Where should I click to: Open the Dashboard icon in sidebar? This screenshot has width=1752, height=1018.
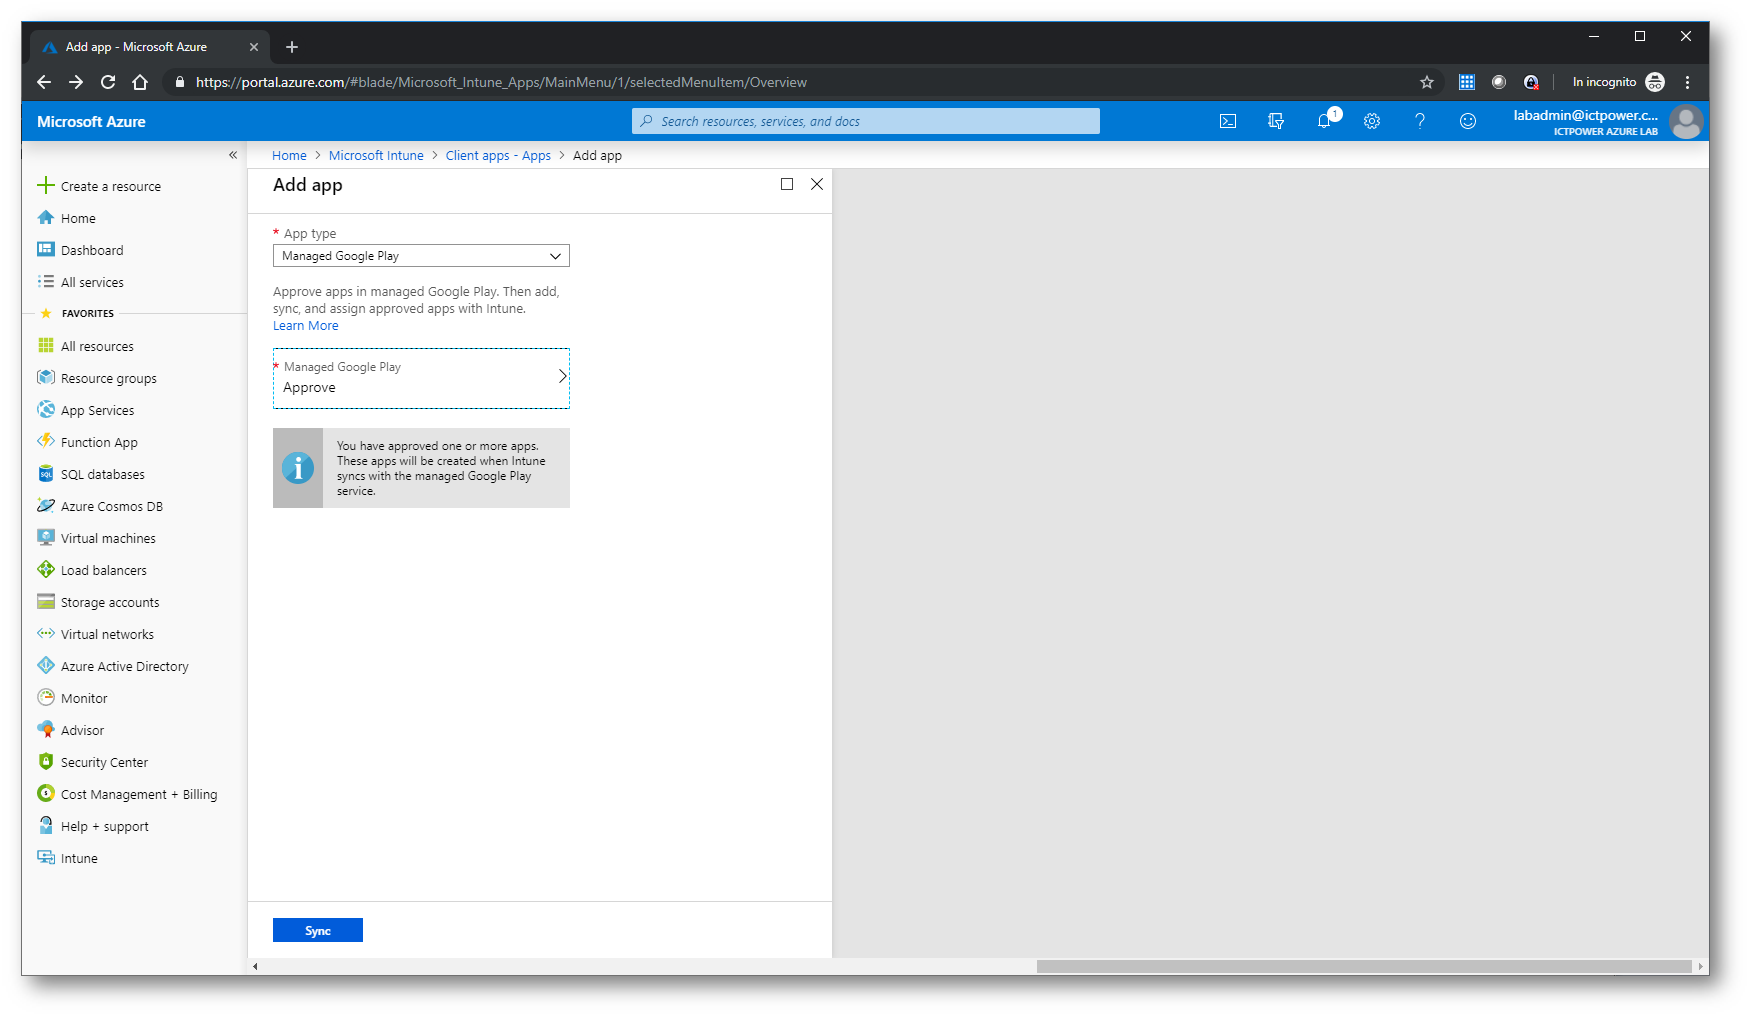click(46, 249)
